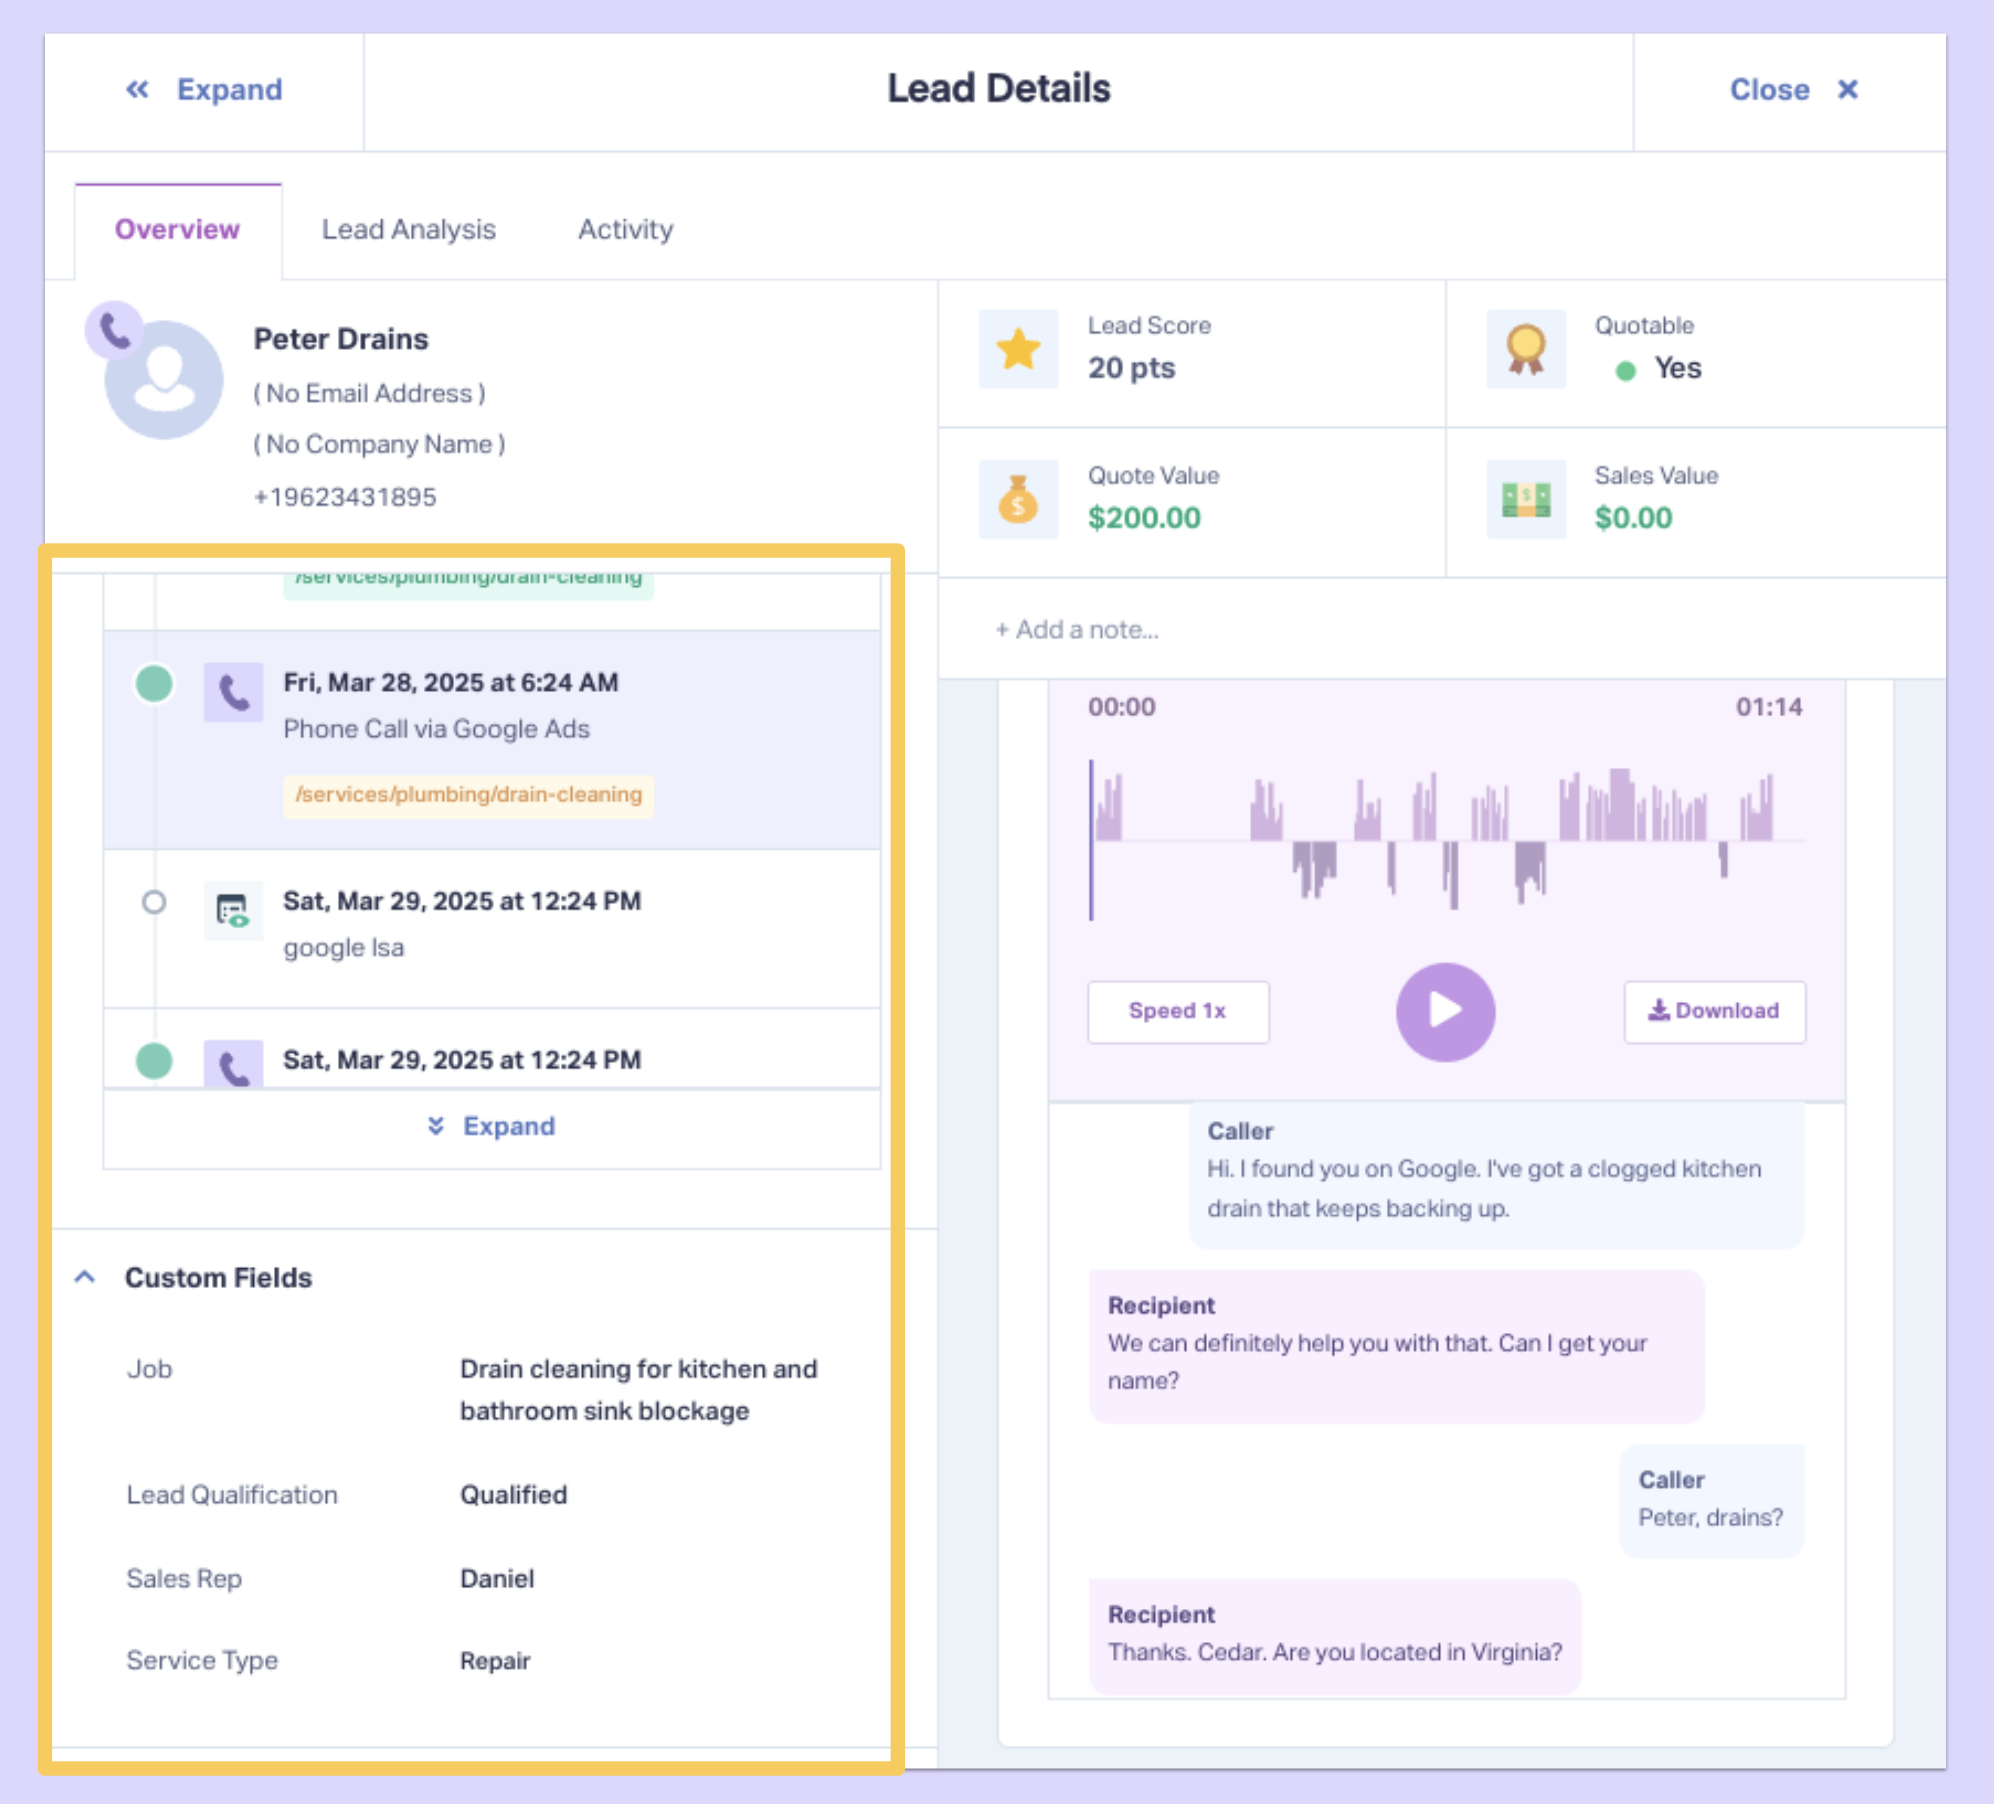Expand the timeline activity list
Screen dimensions: 1994x1804
[x=492, y=1127]
